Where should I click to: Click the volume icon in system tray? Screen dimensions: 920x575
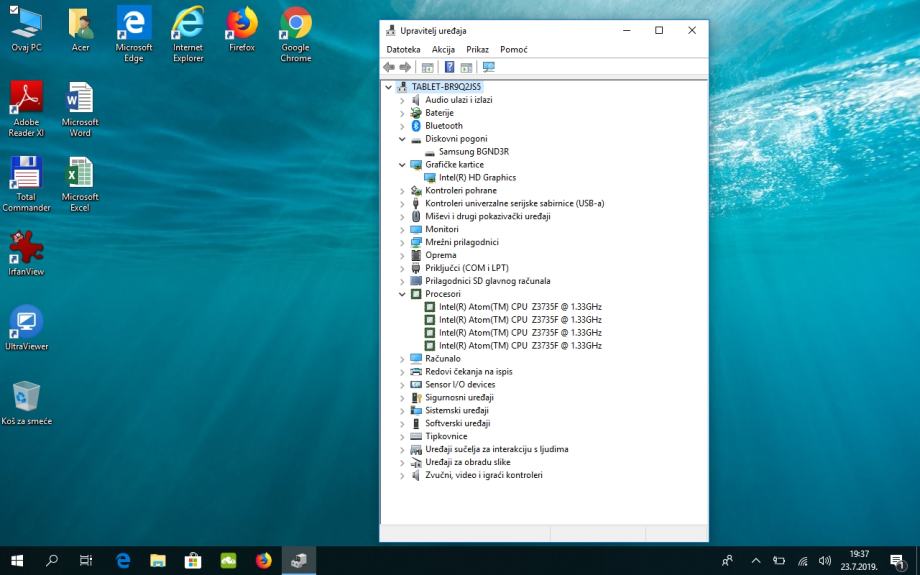pos(825,561)
